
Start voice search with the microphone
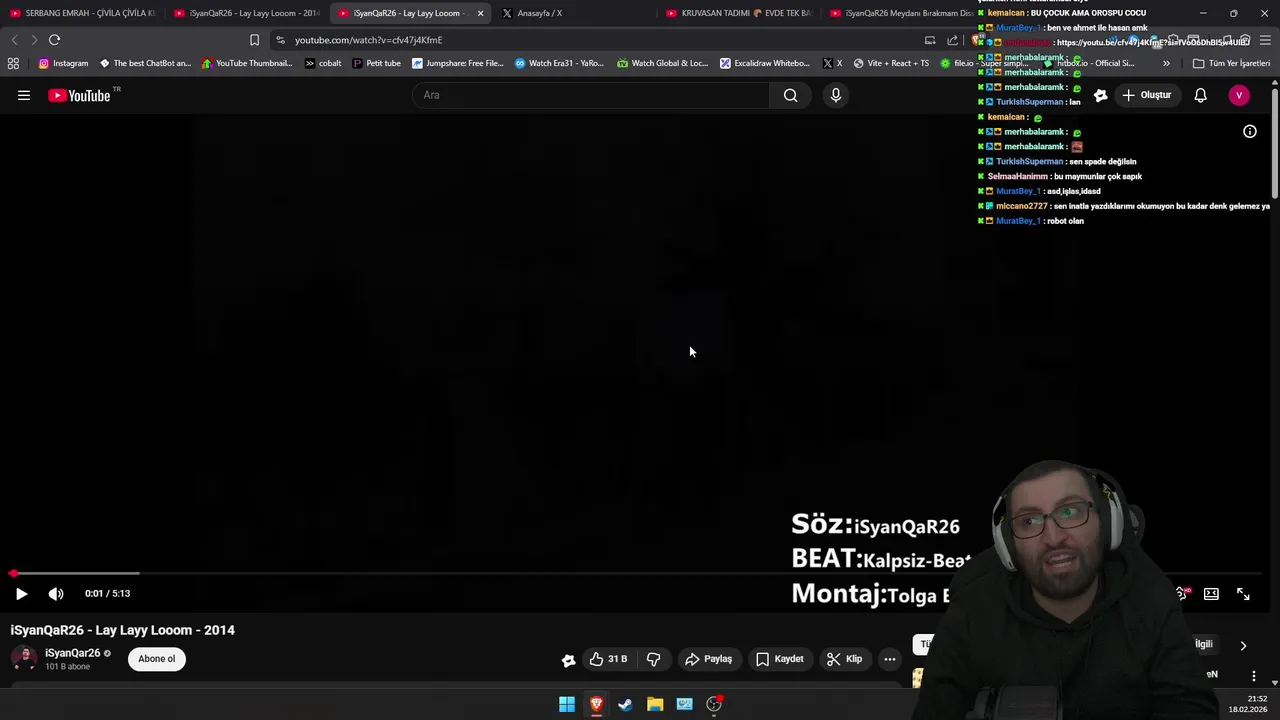[836, 95]
